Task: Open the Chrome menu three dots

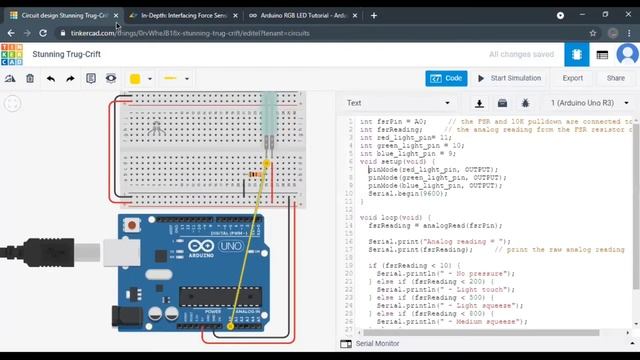Action: (629, 33)
